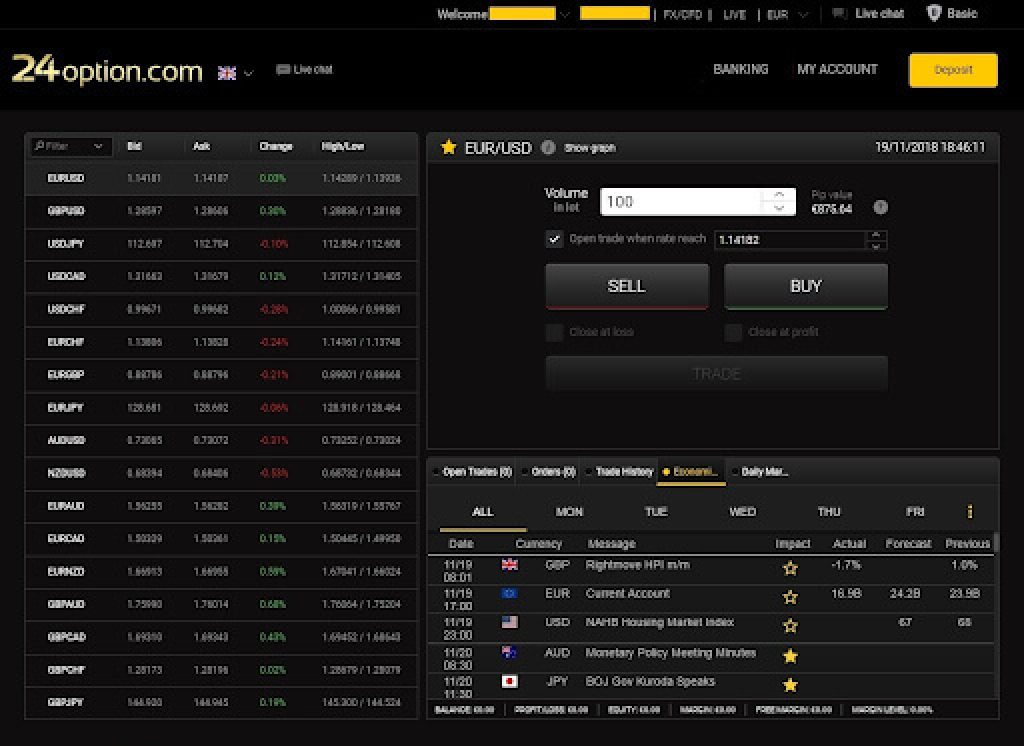The height and width of the screenshot is (746, 1024).
Task: Click the Live chat icon beside the logo
Action: 283,69
